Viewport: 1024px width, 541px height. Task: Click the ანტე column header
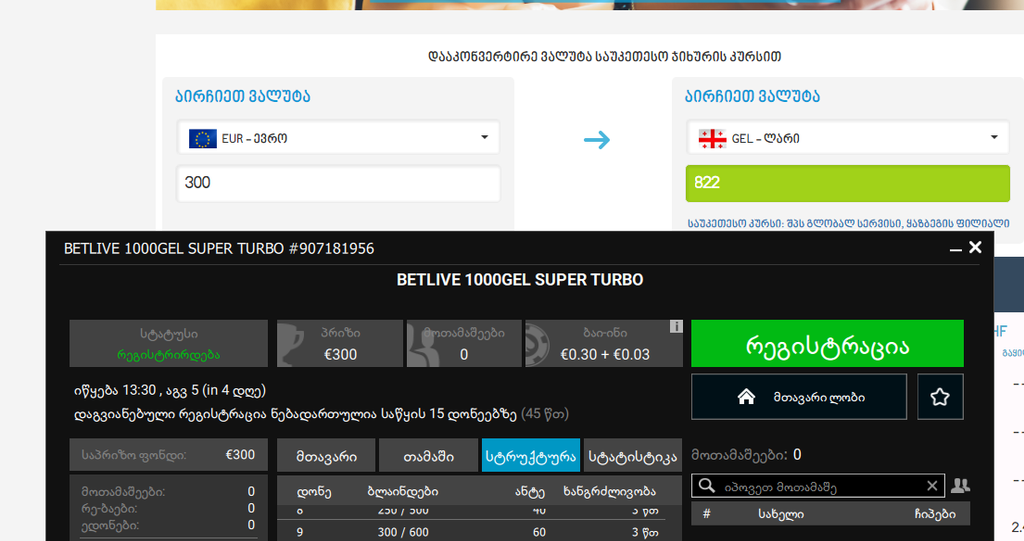point(530,491)
